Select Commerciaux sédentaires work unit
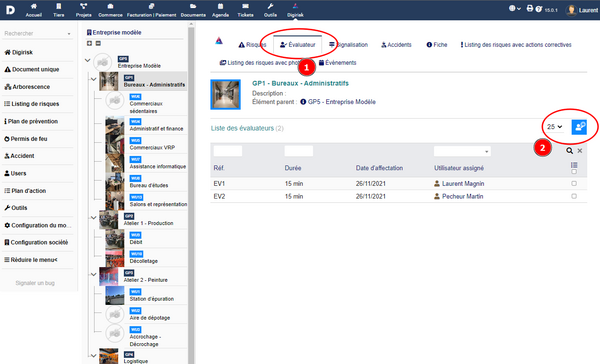 tap(146, 107)
